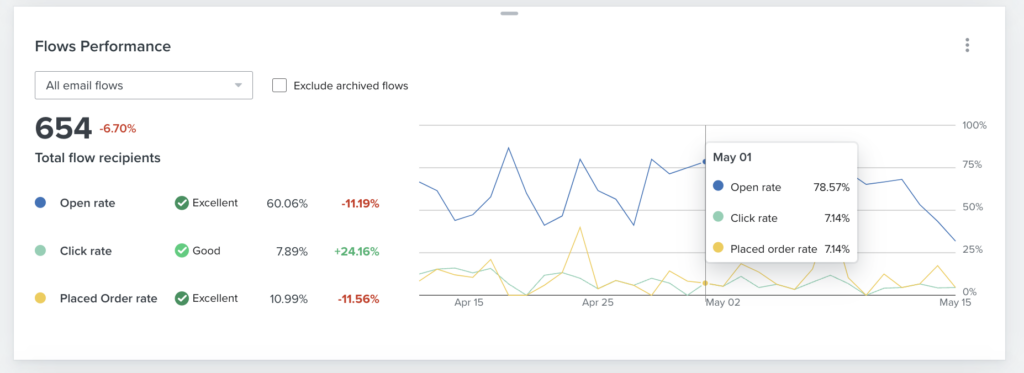The width and height of the screenshot is (1024, 373).
Task: Click the 50% y-axis label
Action: pyautogui.click(x=973, y=208)
